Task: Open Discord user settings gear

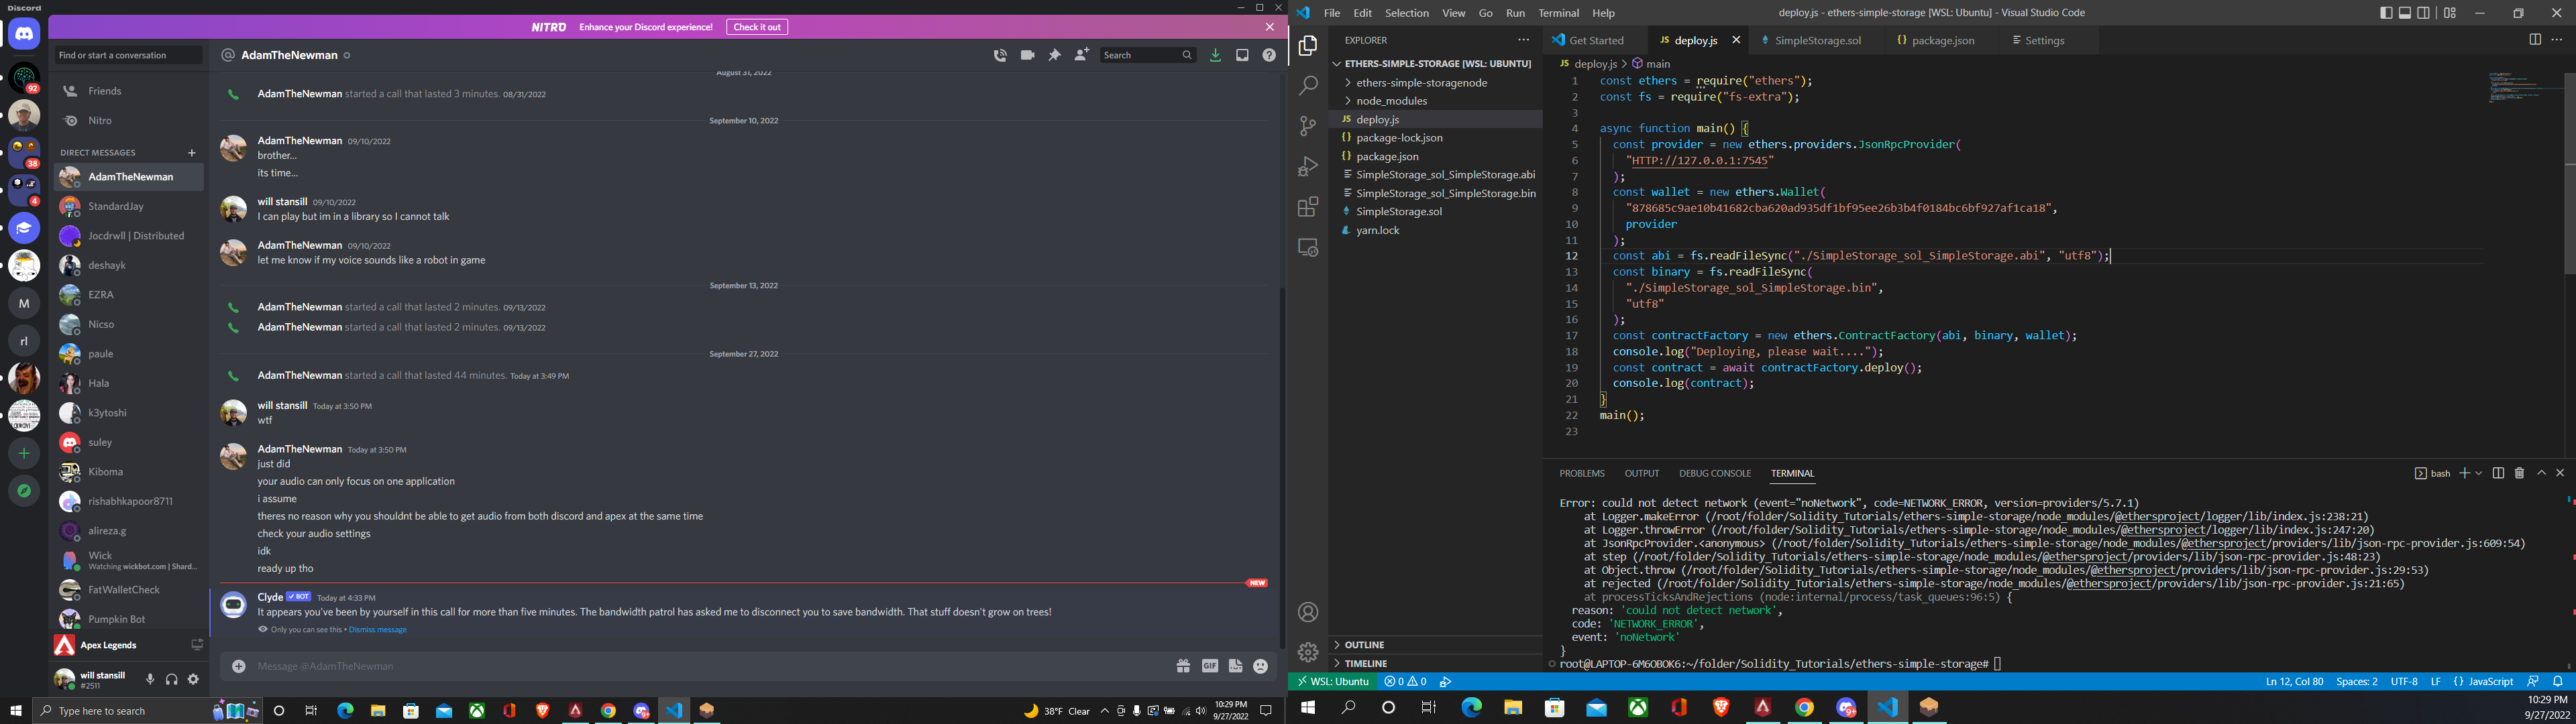Action: click(x=193, y=680)
